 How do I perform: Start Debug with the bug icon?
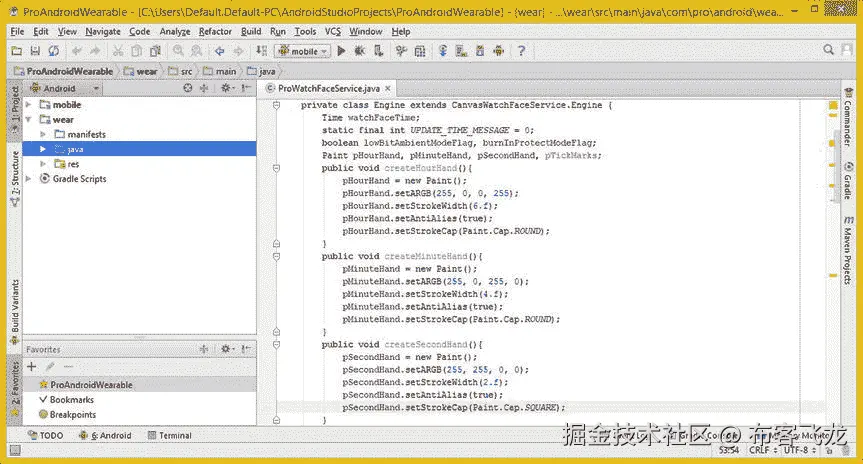[x=359, y=51]
